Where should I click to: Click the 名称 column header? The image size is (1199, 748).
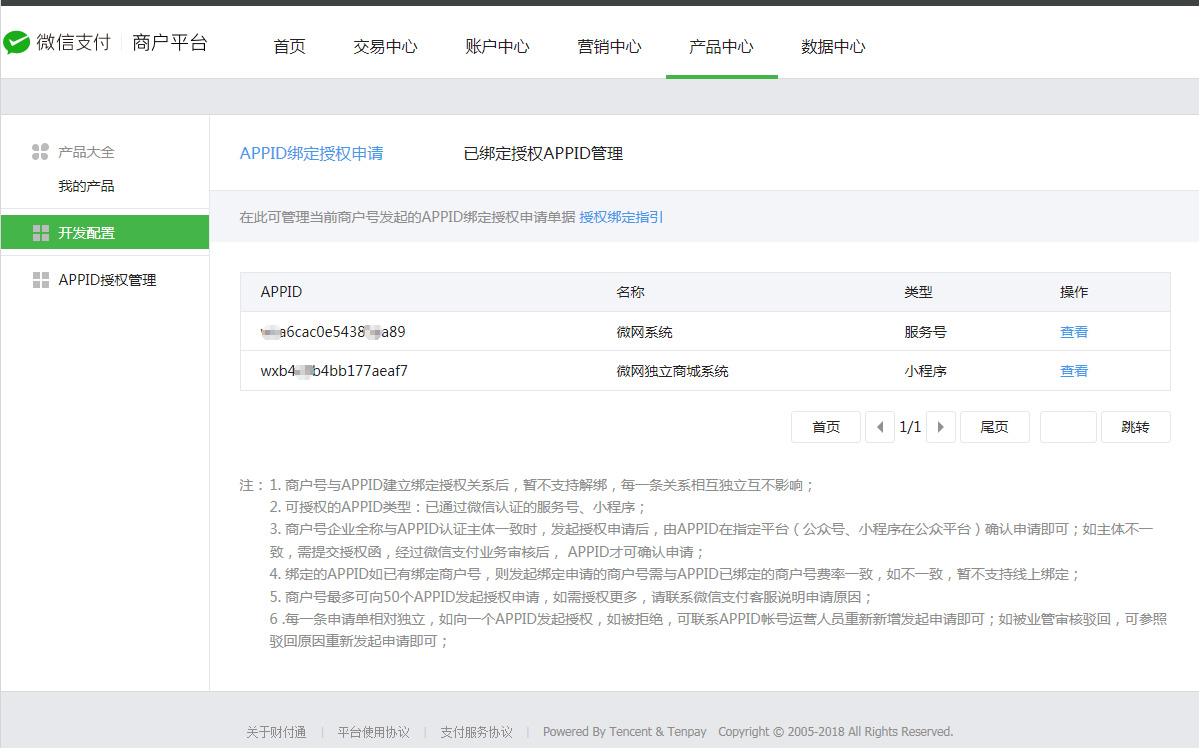click(x=631, y=292)
